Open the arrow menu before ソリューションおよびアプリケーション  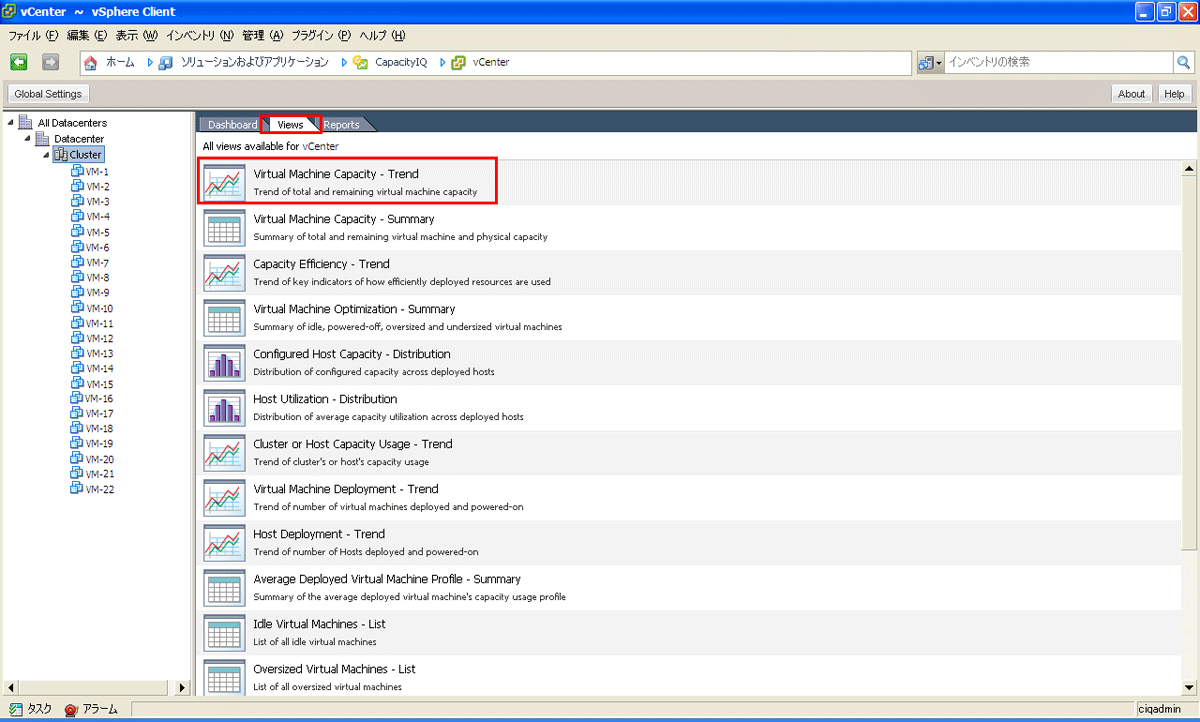[150, 62]
